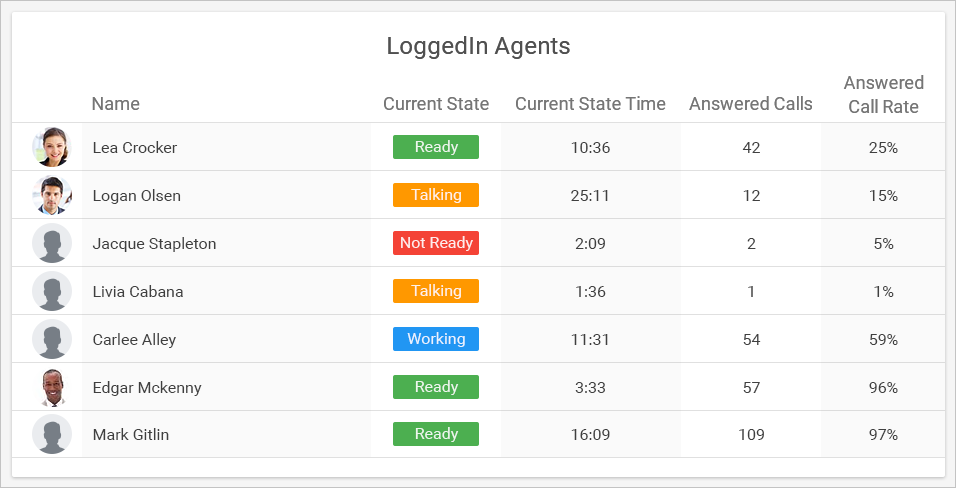Click Logan Olsen's avatar picture
Viewport: 956px width, 488px height.
[52, 195]
